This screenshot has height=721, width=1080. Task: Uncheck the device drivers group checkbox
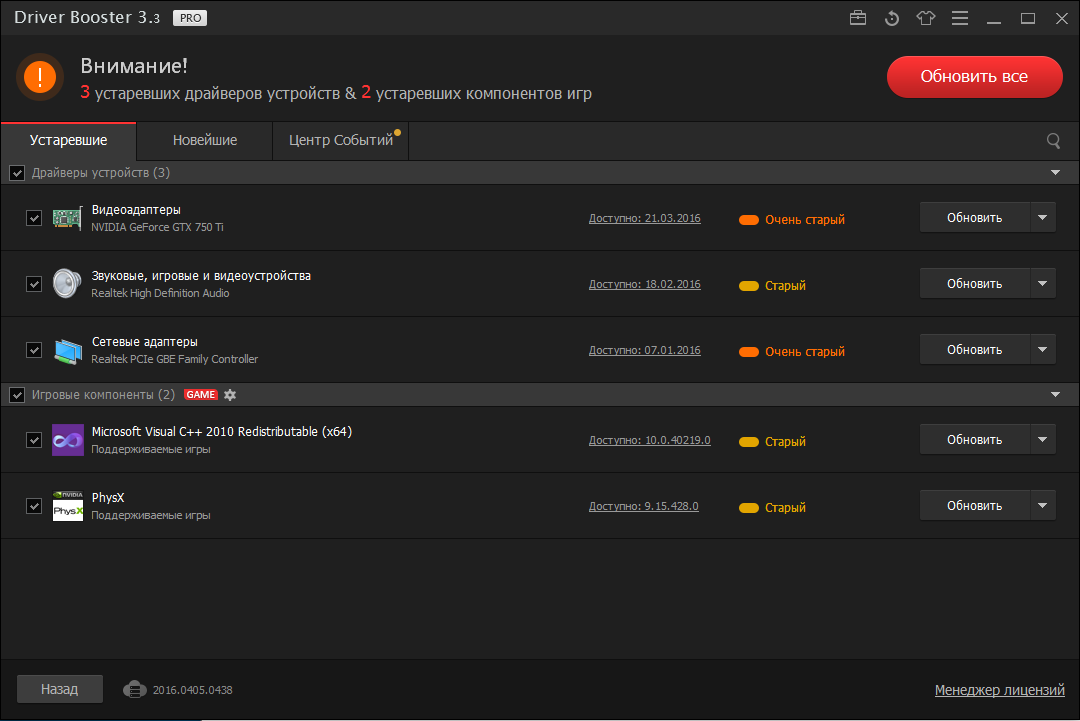coord(17,173)
